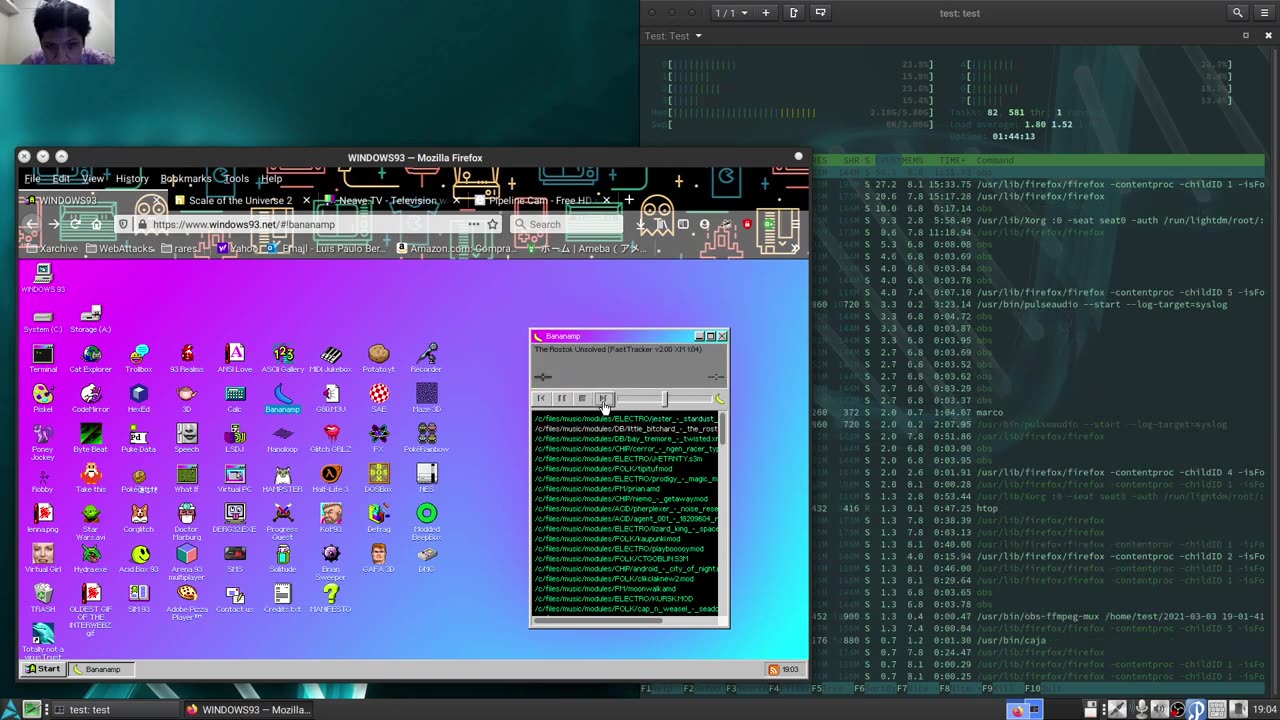This screenshot has height=720, width=1280.
Task: Open the System (C:) drive icon
Action: pyautogui.click(x=43, y=320)
